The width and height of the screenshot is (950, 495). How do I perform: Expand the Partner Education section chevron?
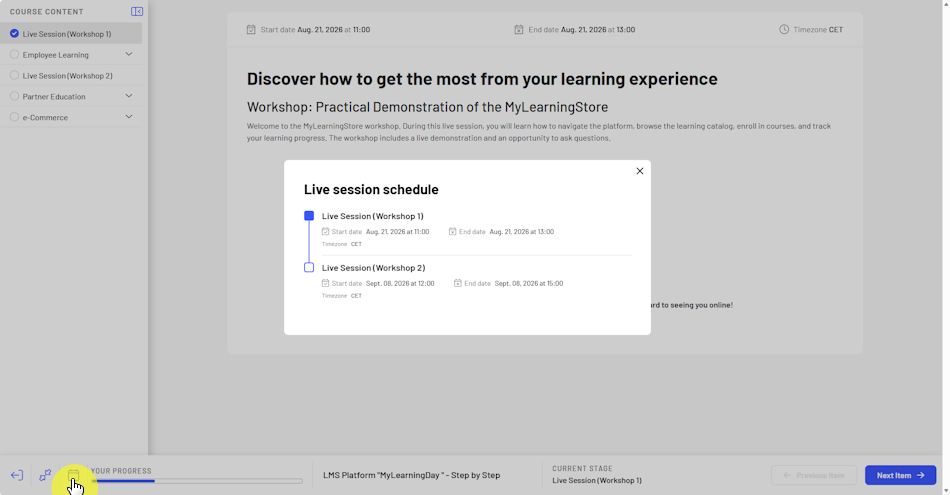point(128,96)
